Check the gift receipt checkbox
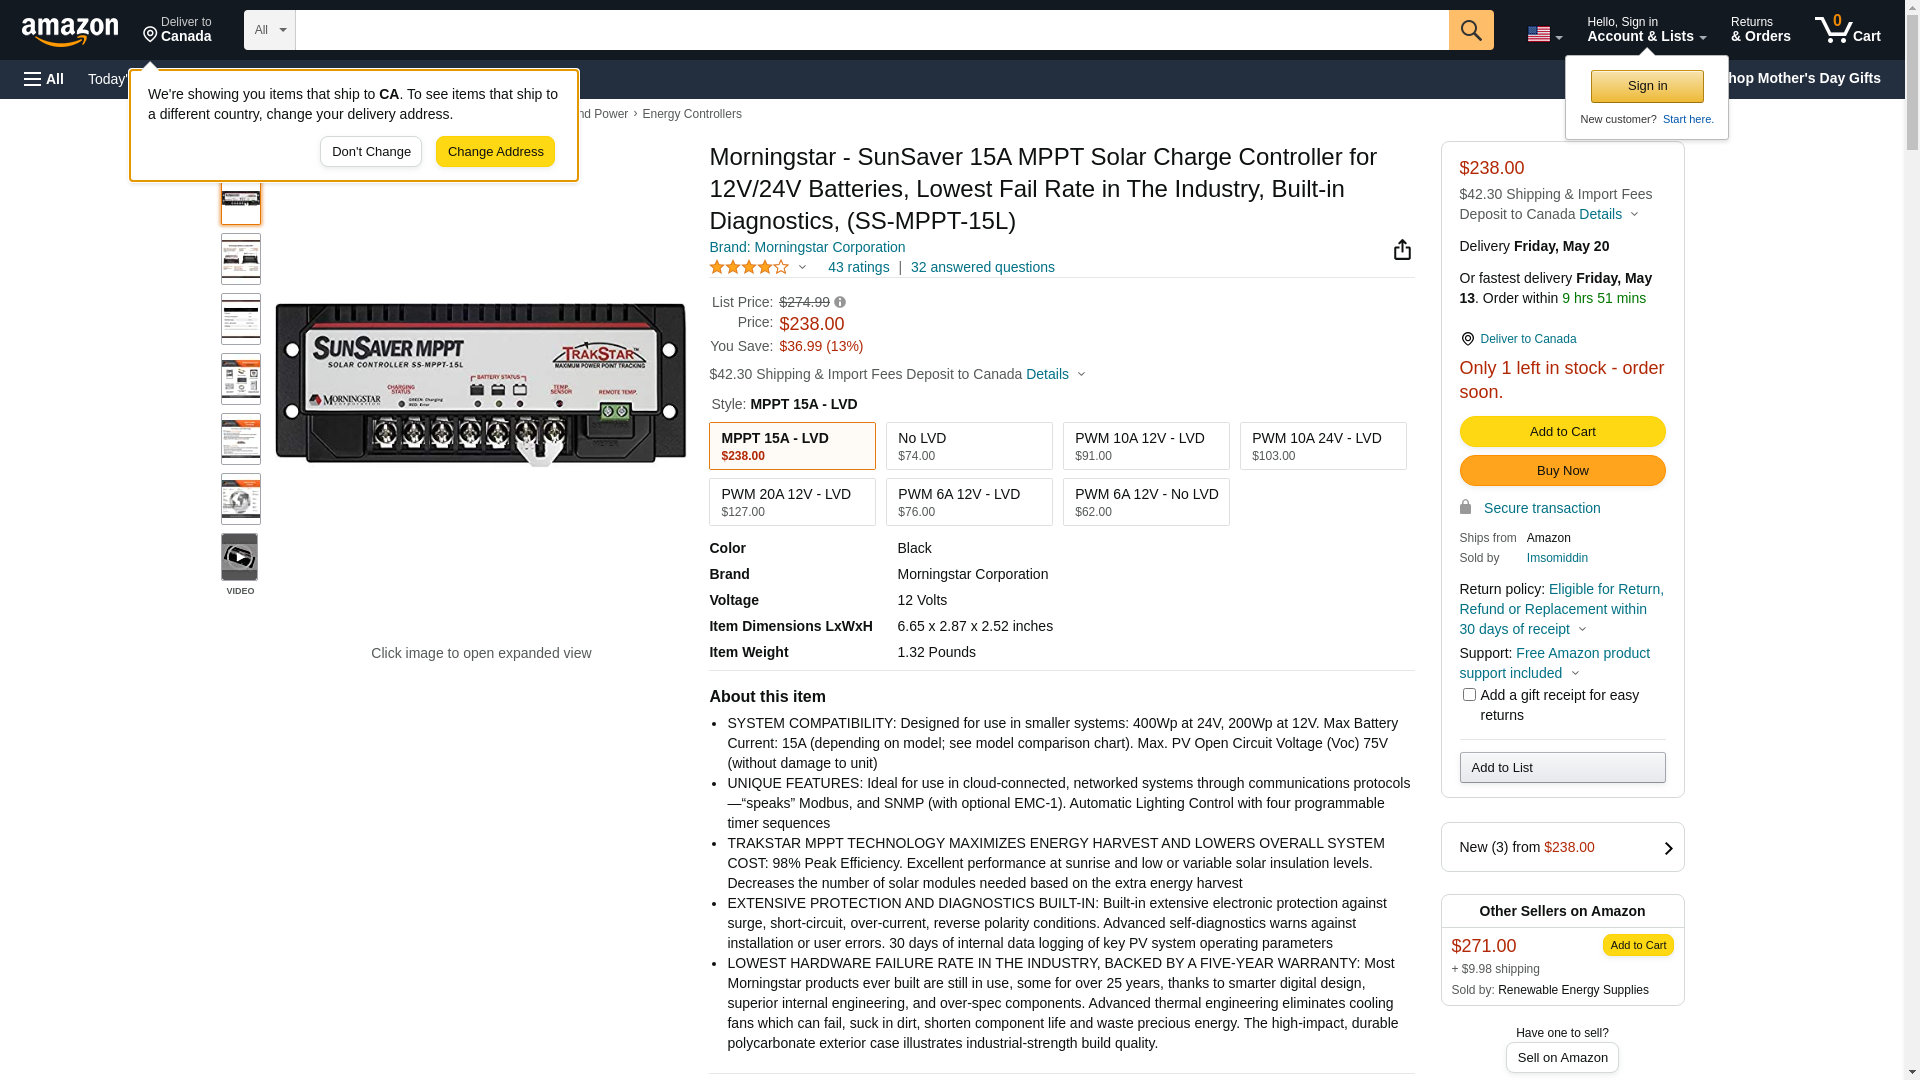Image resolution: width=1920 pixels, height=1080 pixels. pyautogui.click(x=1468, y=695)
